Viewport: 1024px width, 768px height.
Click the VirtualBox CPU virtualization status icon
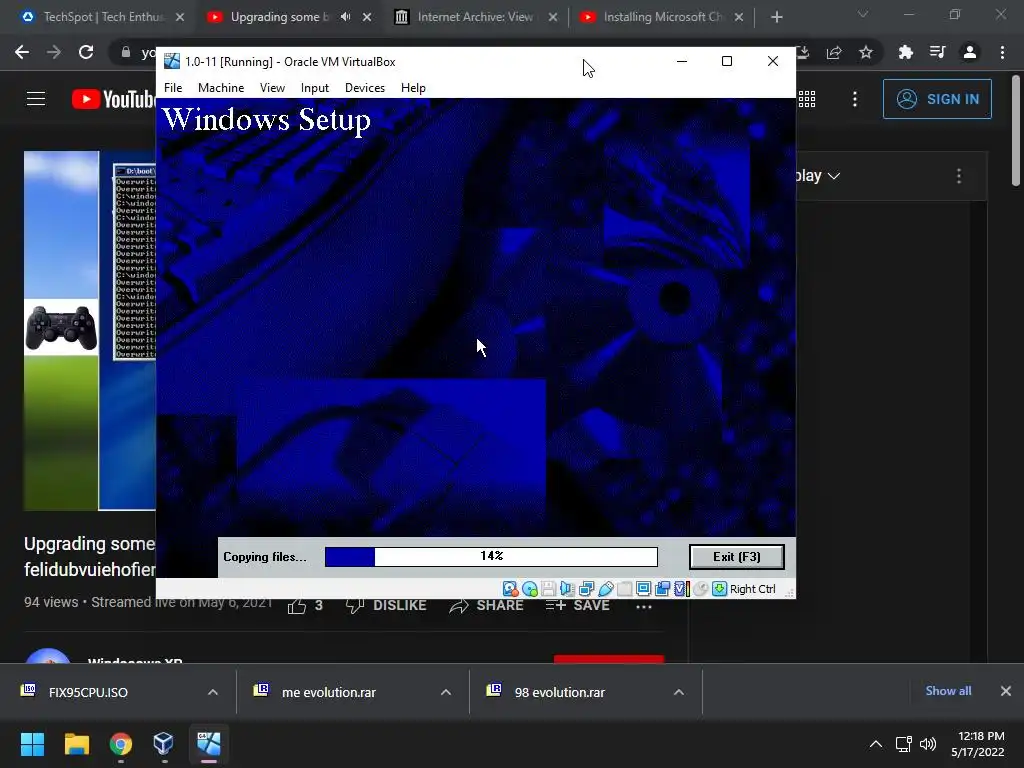pos(682,589)
